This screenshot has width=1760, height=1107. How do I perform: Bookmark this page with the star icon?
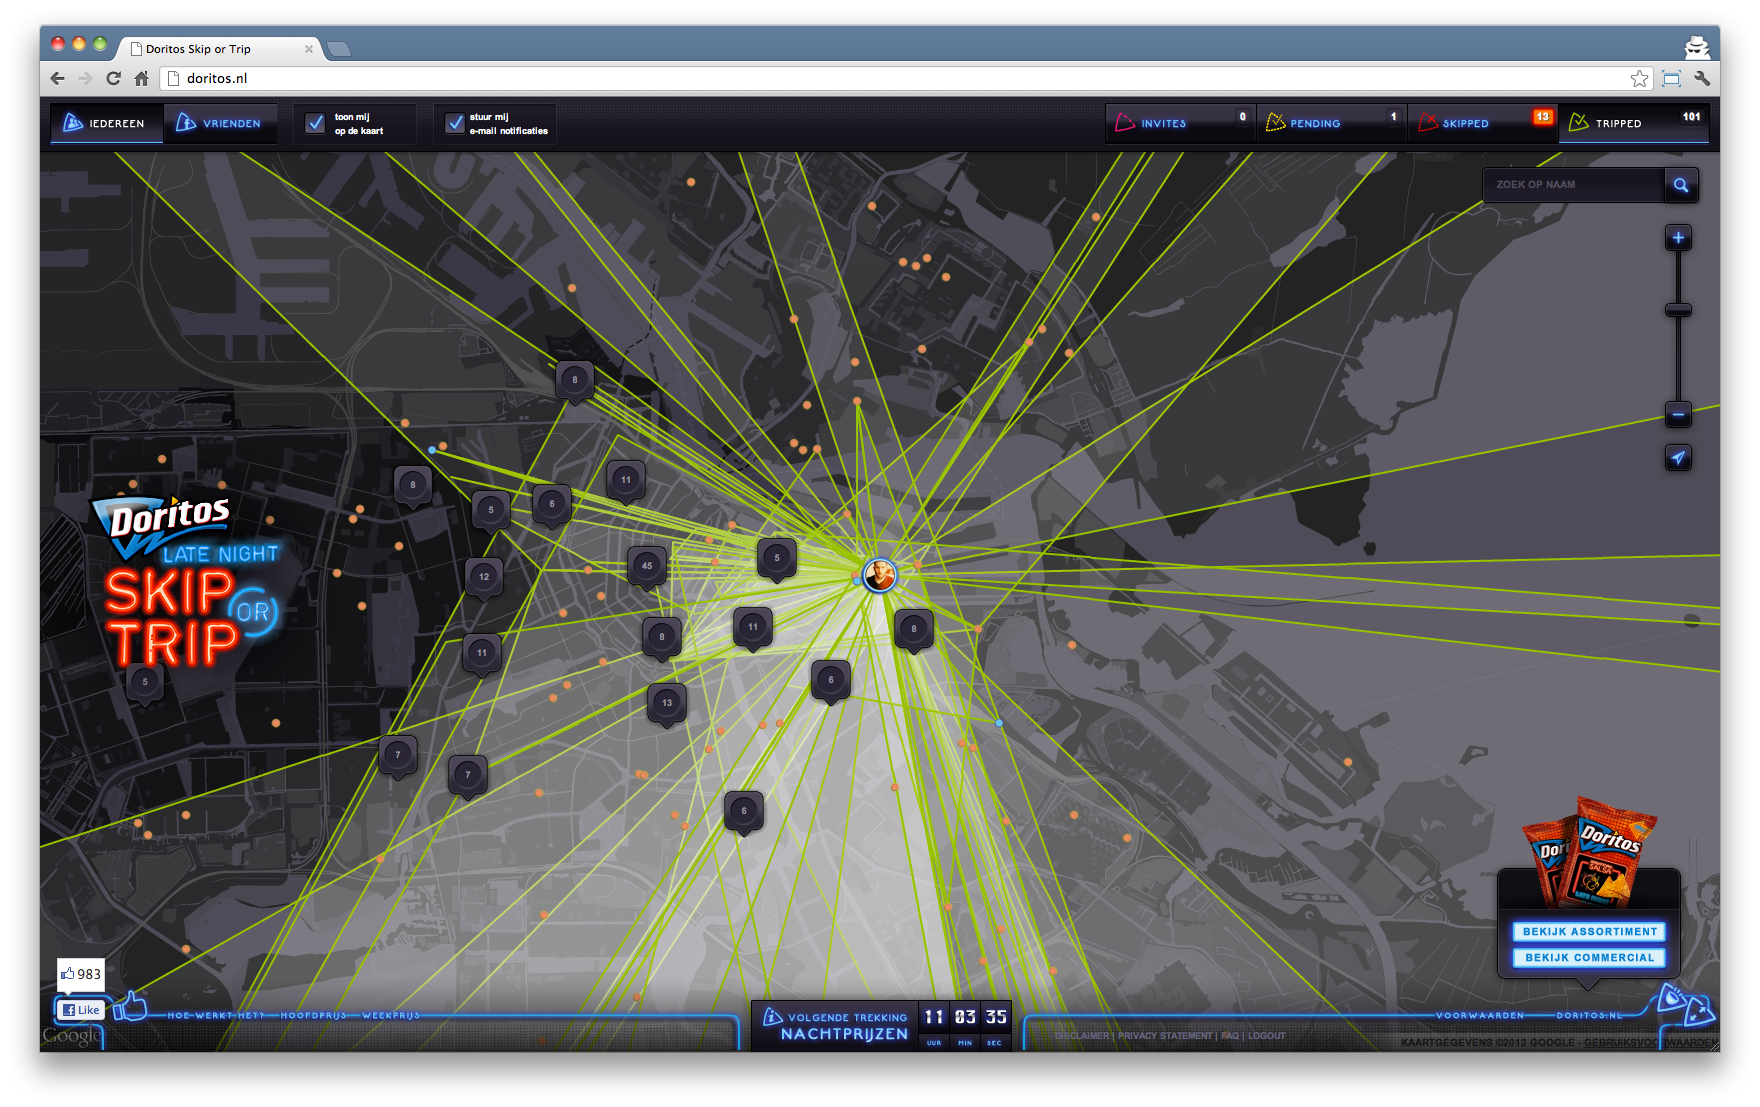pos(1639,78)
